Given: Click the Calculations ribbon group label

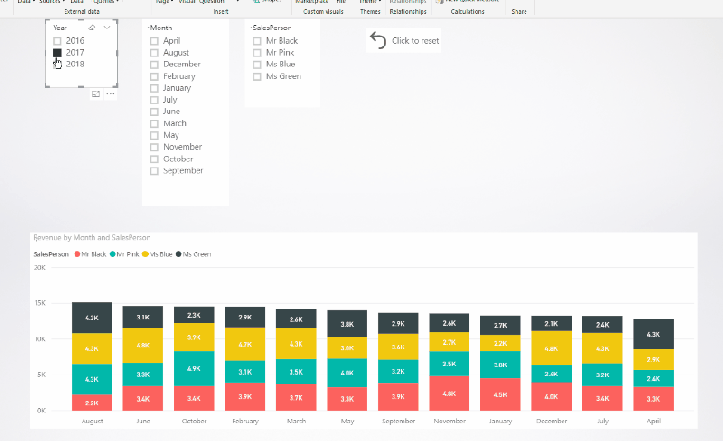Looking at the screenshot, I should [x=467, y=11].
